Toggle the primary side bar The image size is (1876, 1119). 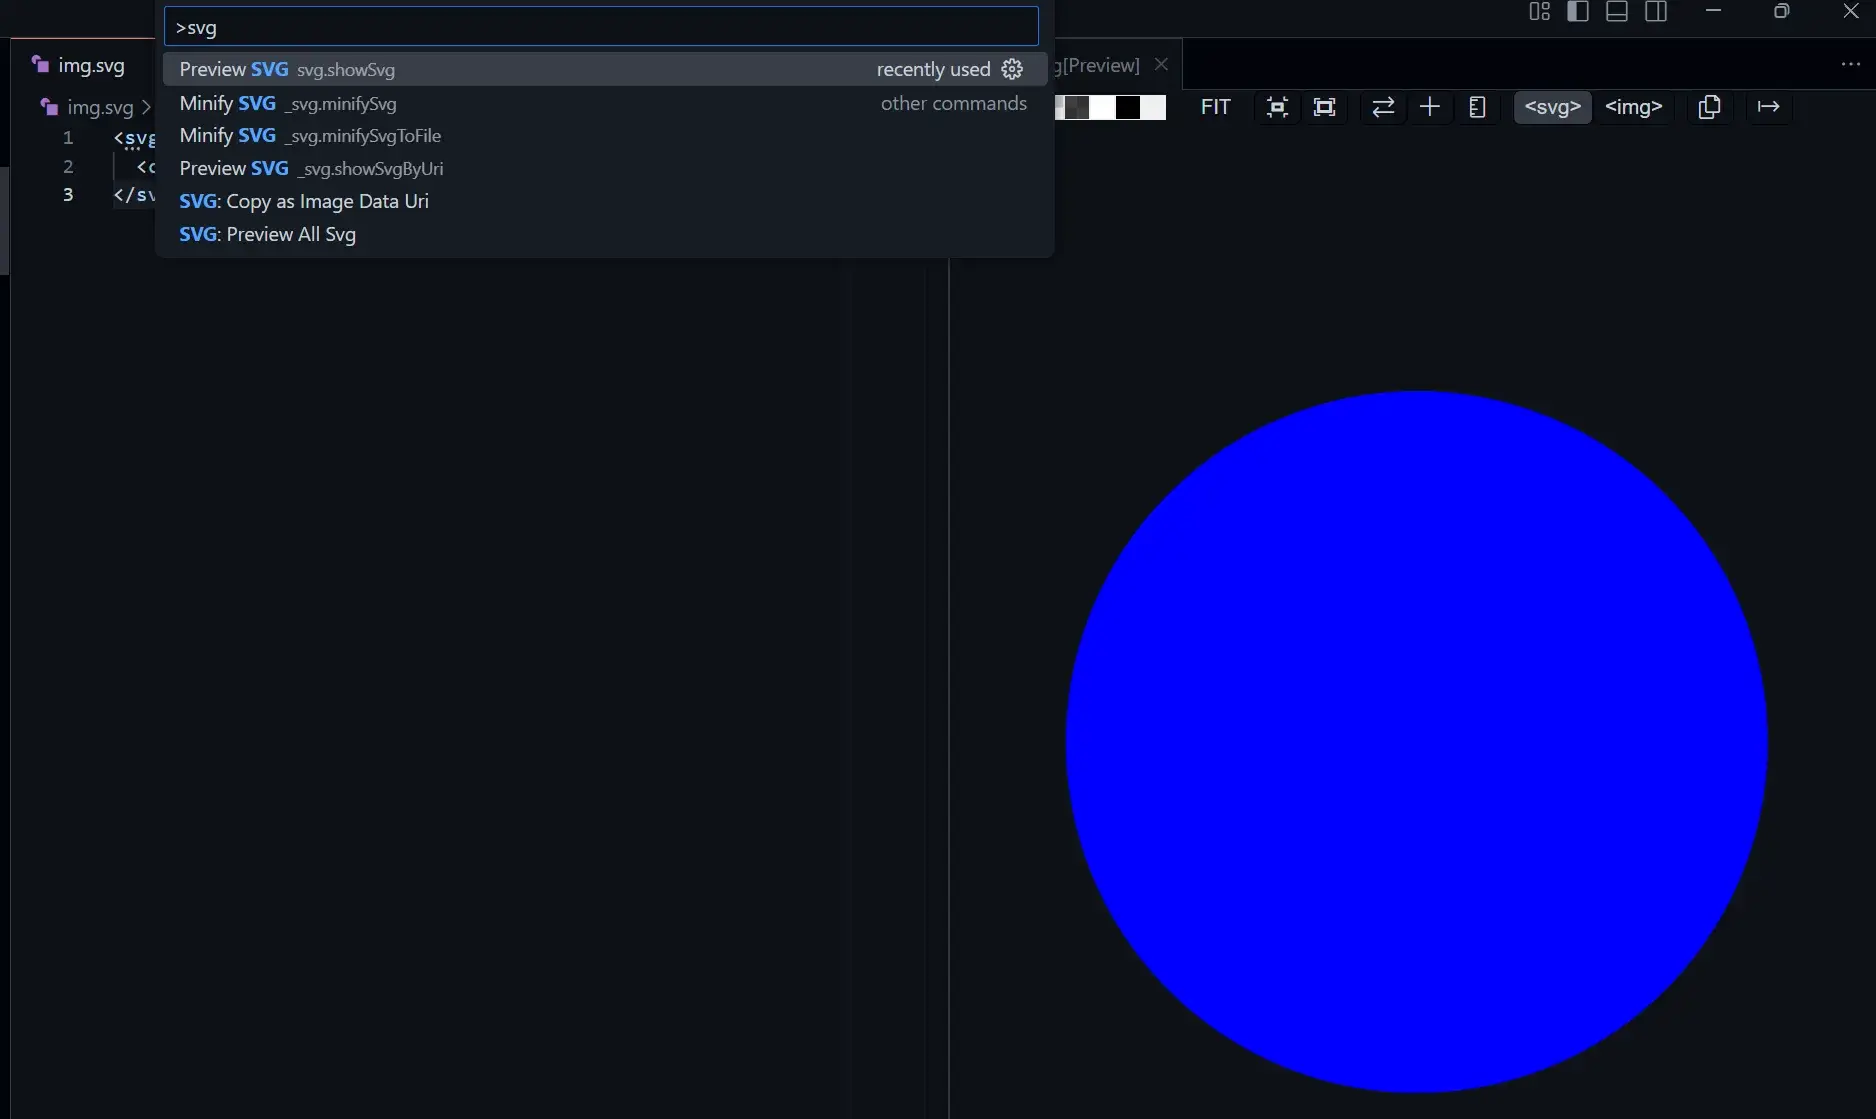(x=1578, y=12)
